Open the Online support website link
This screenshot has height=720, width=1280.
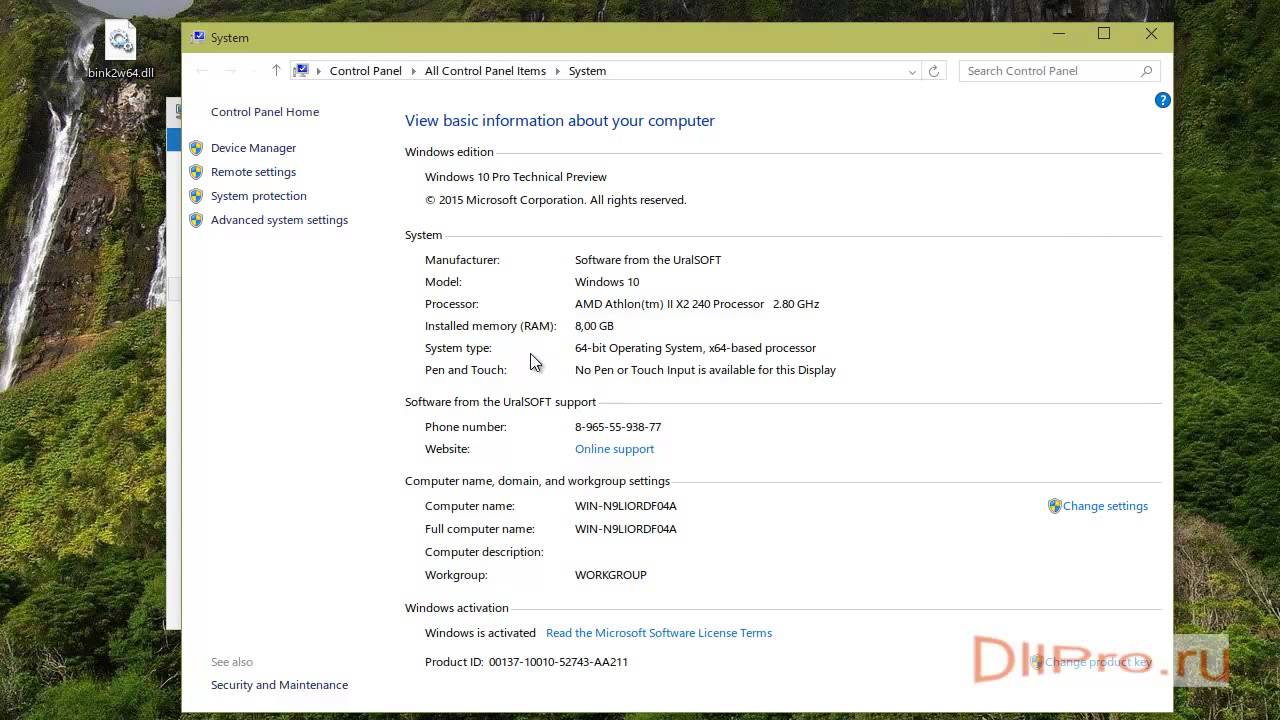click(614, 449)
